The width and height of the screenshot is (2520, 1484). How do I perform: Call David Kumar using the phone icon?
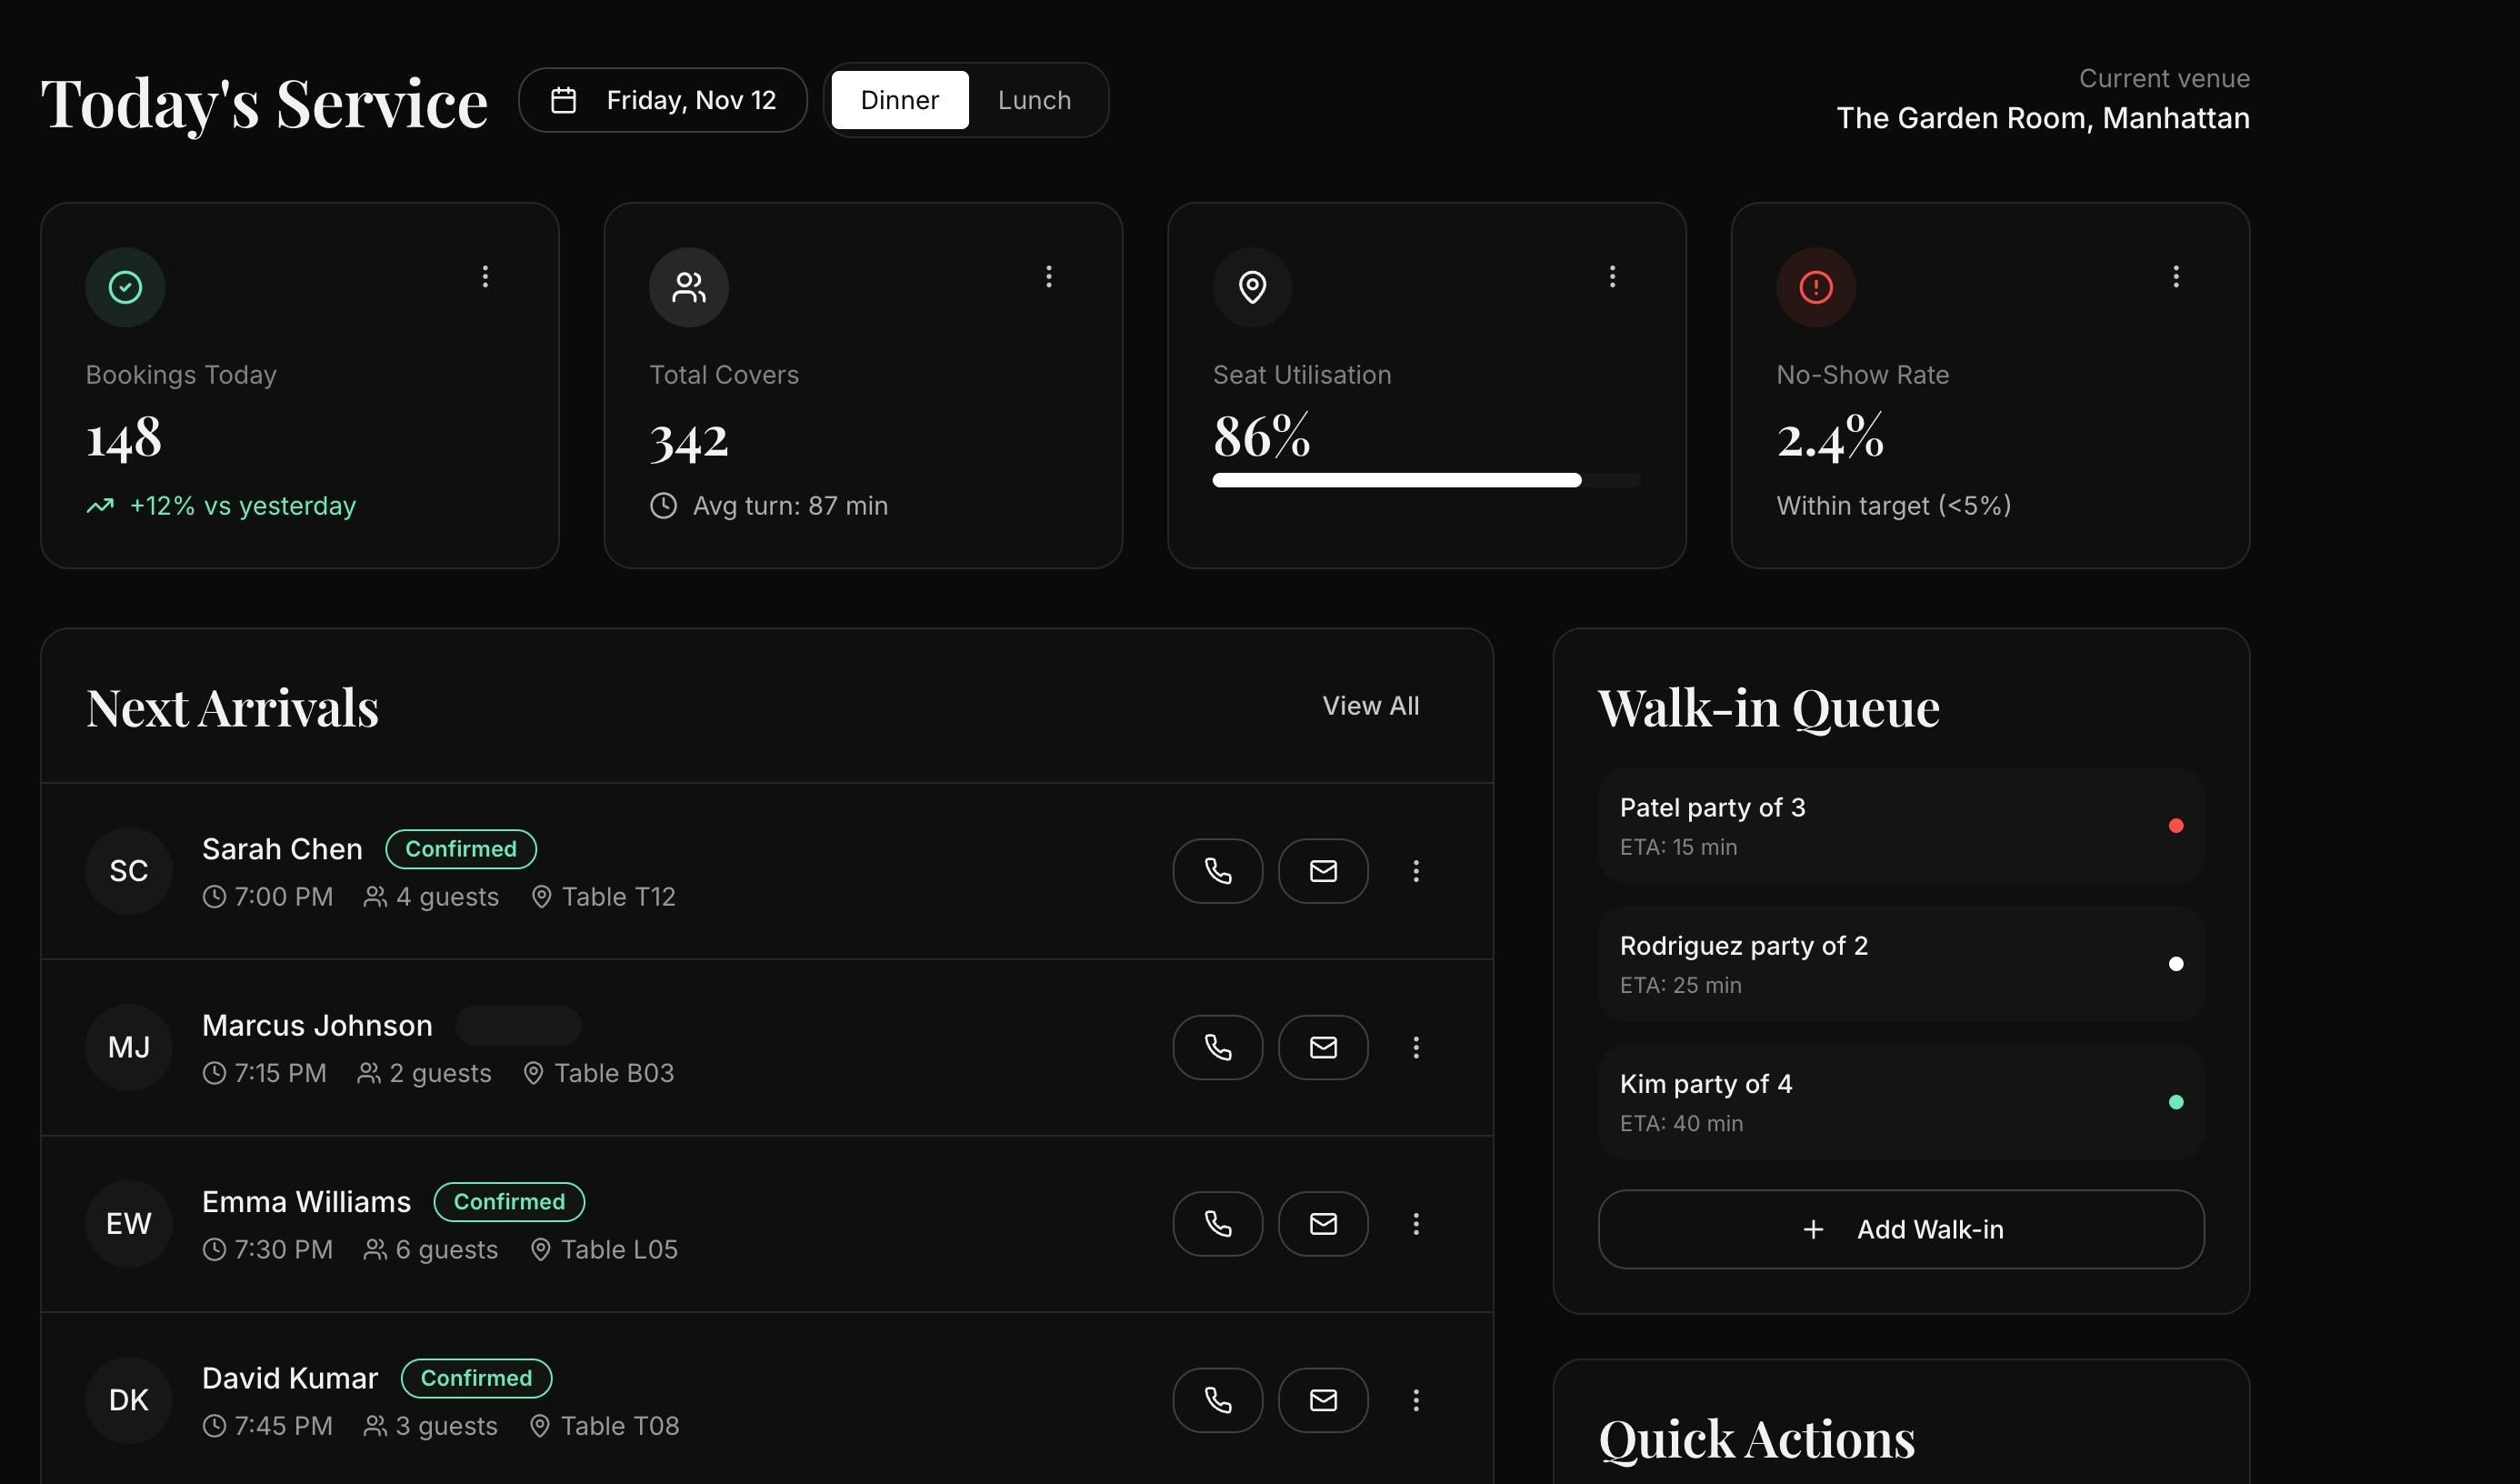1217,1400
